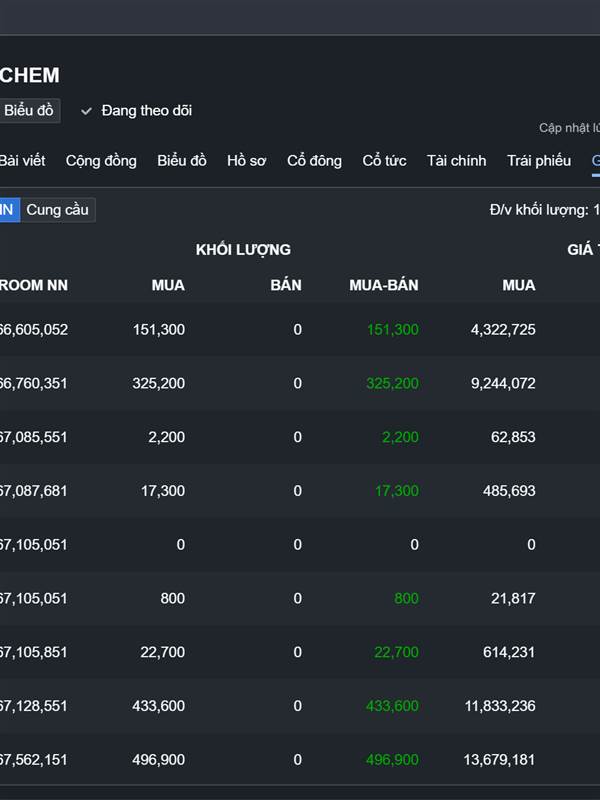Switch to the Cộng đồng tab
The image size is (600, 800).
101,161
